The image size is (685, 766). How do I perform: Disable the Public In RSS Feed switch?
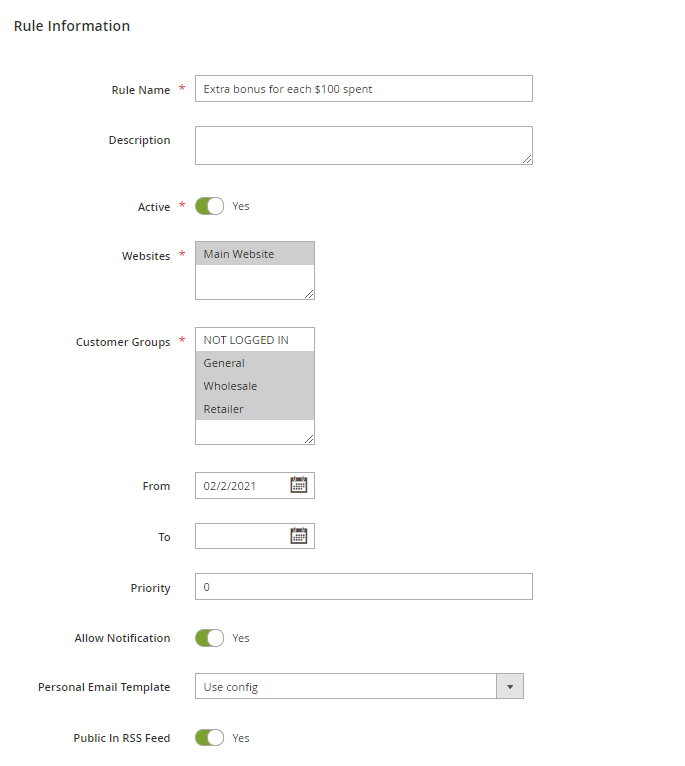(209, 738)
